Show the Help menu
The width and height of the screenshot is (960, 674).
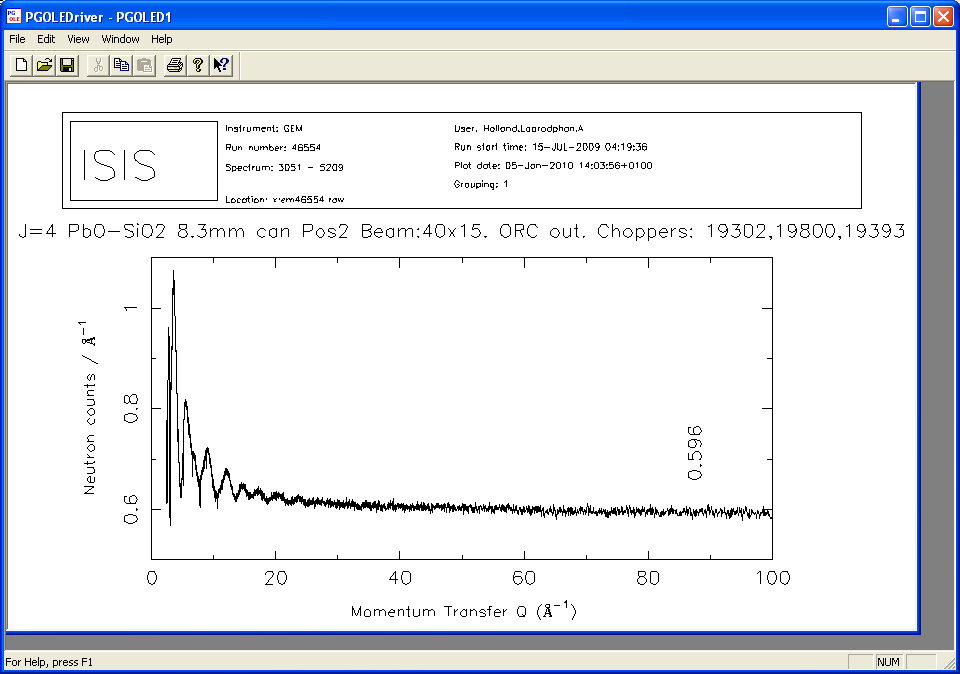click(161, 39)
